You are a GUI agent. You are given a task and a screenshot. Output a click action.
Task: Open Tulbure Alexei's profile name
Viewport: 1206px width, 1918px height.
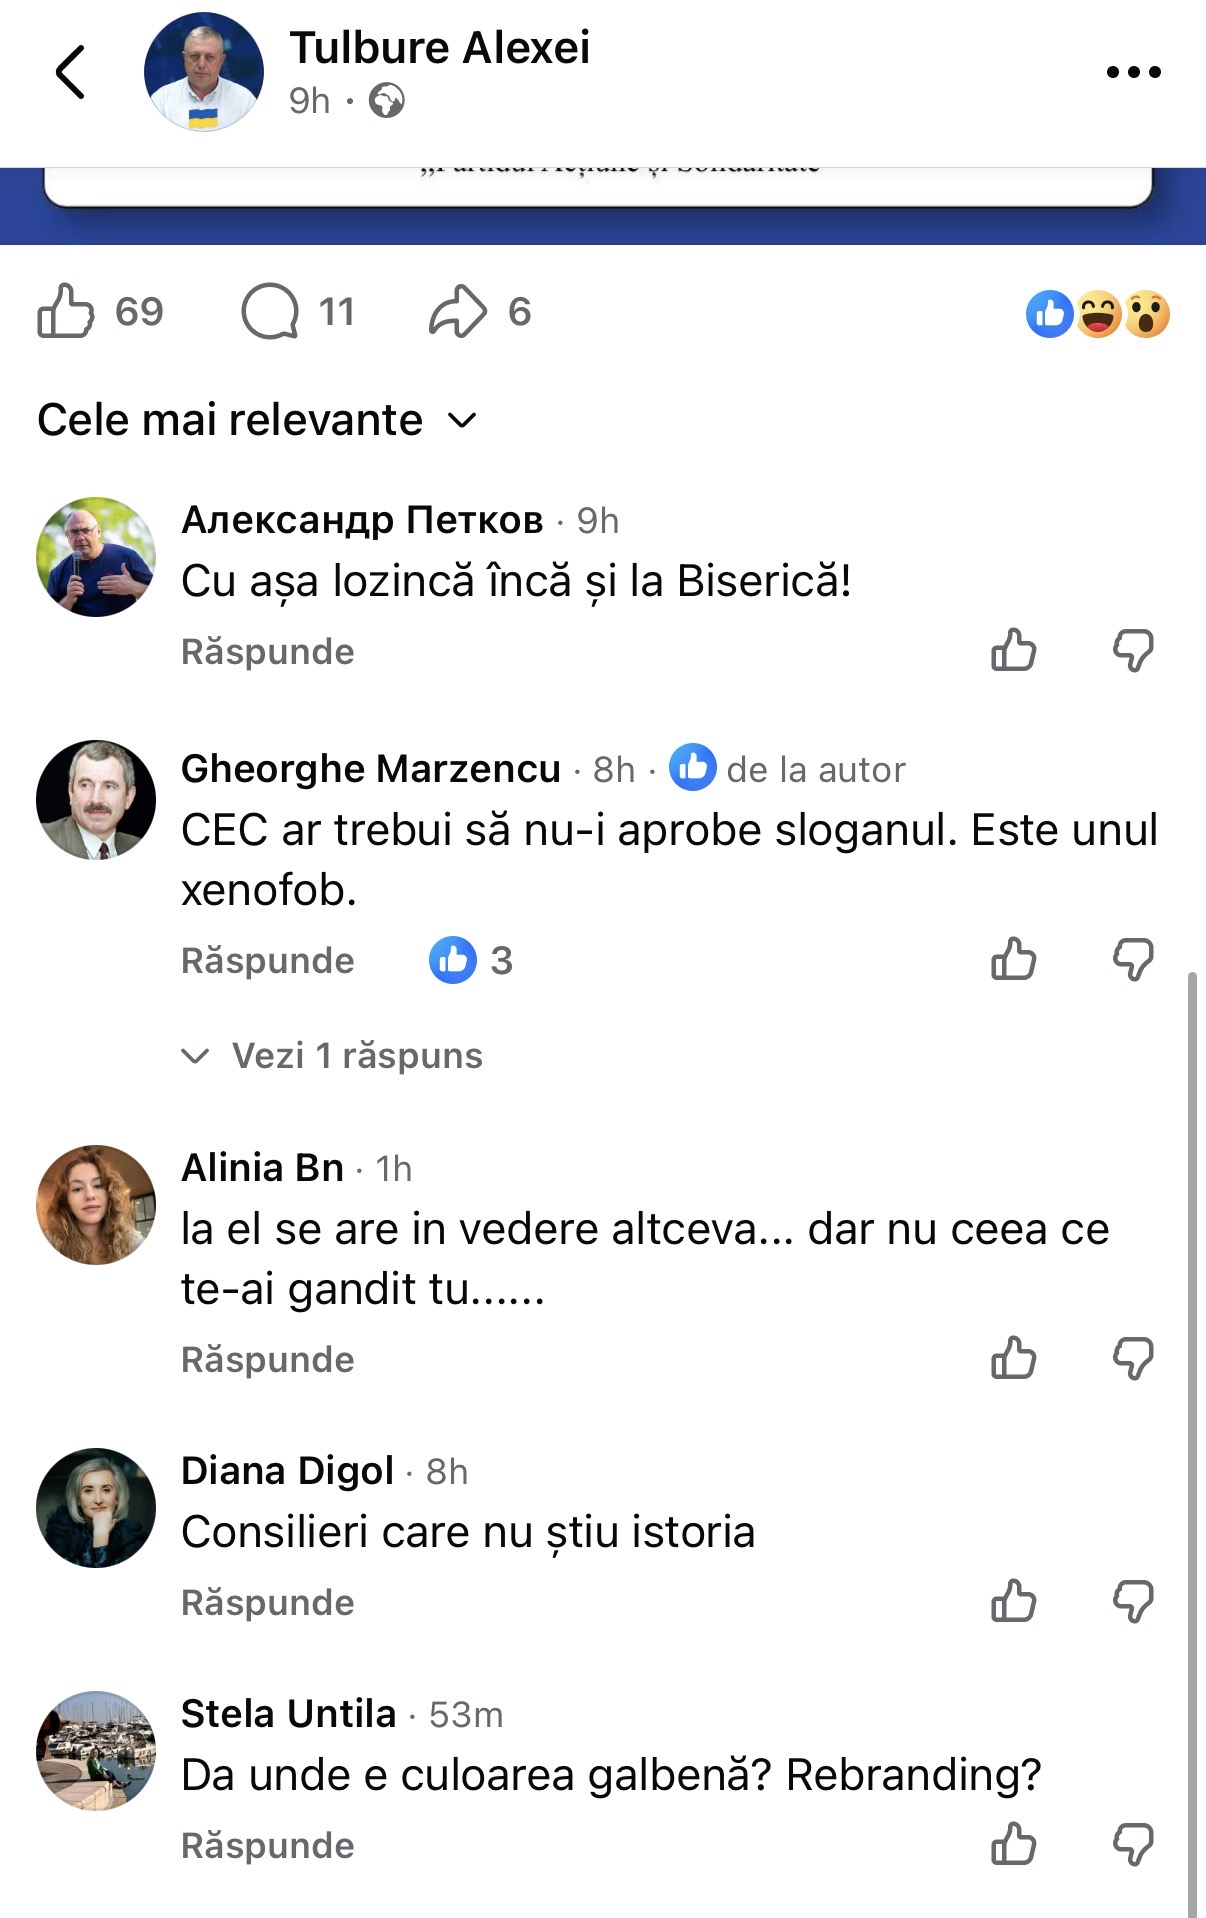[440, 48]
